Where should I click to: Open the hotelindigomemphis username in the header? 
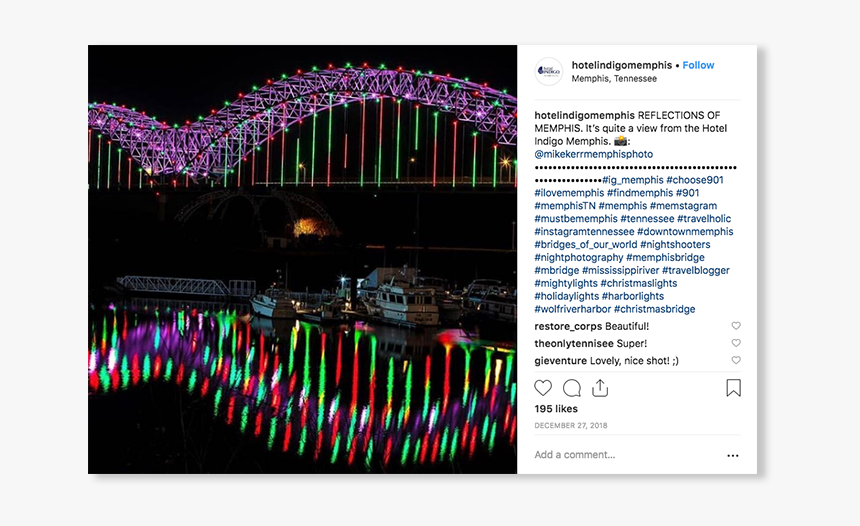coord(621,65)
